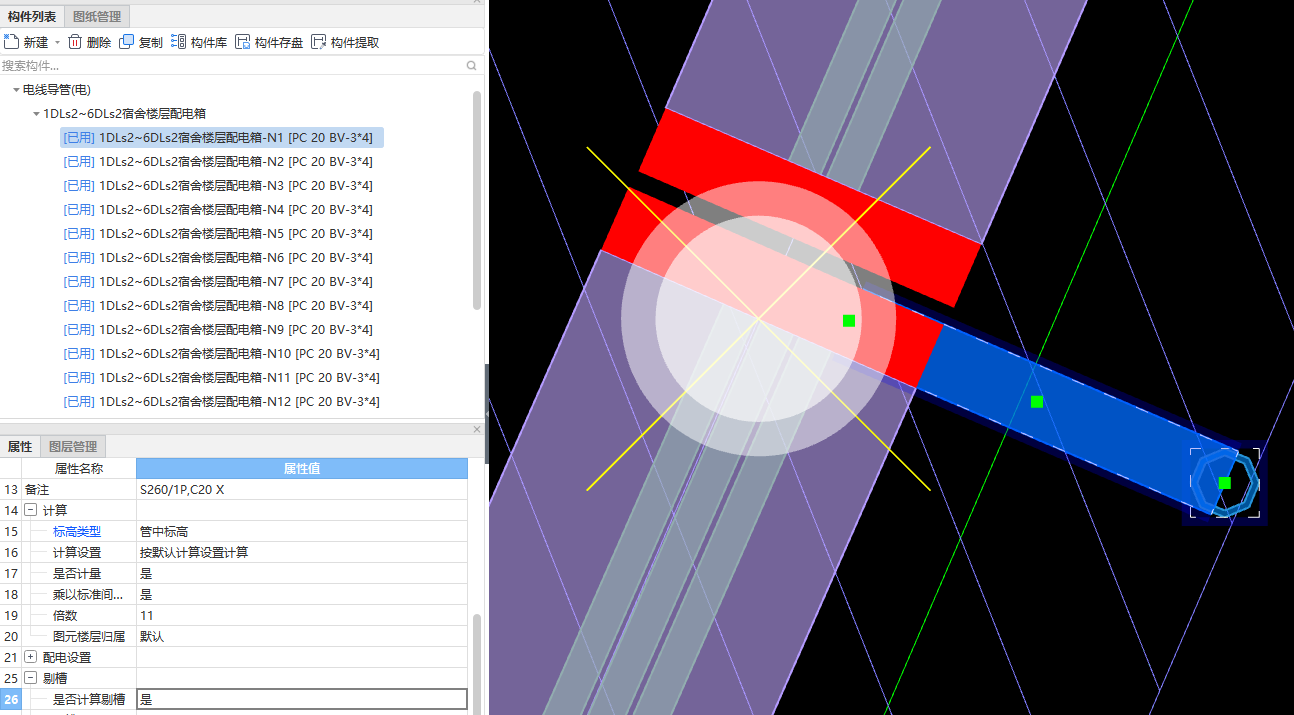
Task: Click the 是否计量 value cell
Action: point(302,573)
